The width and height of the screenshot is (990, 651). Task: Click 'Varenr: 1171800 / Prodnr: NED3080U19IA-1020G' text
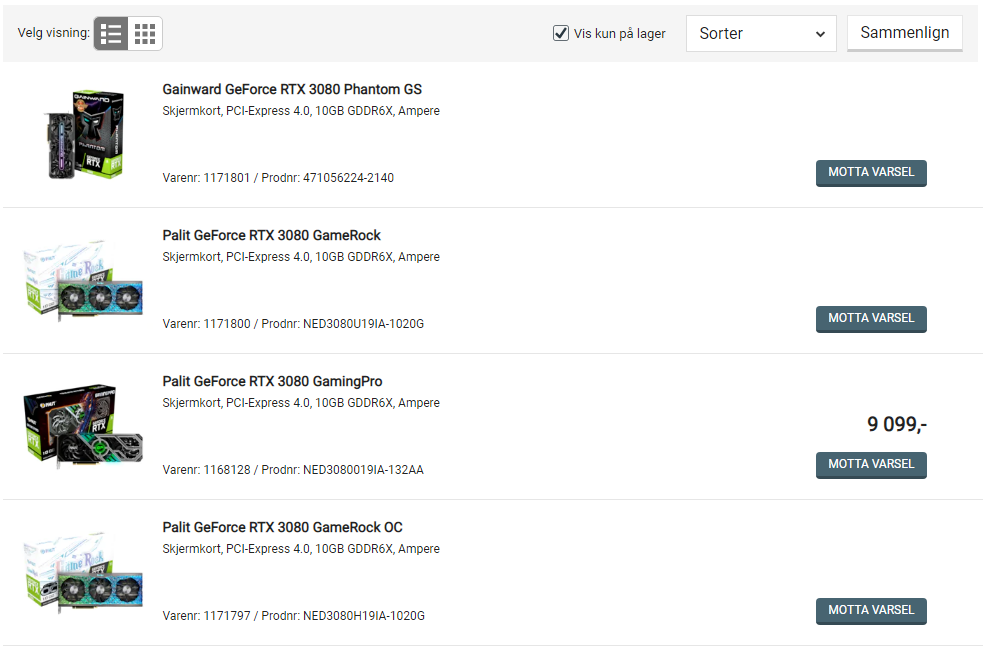coord(293,324)
